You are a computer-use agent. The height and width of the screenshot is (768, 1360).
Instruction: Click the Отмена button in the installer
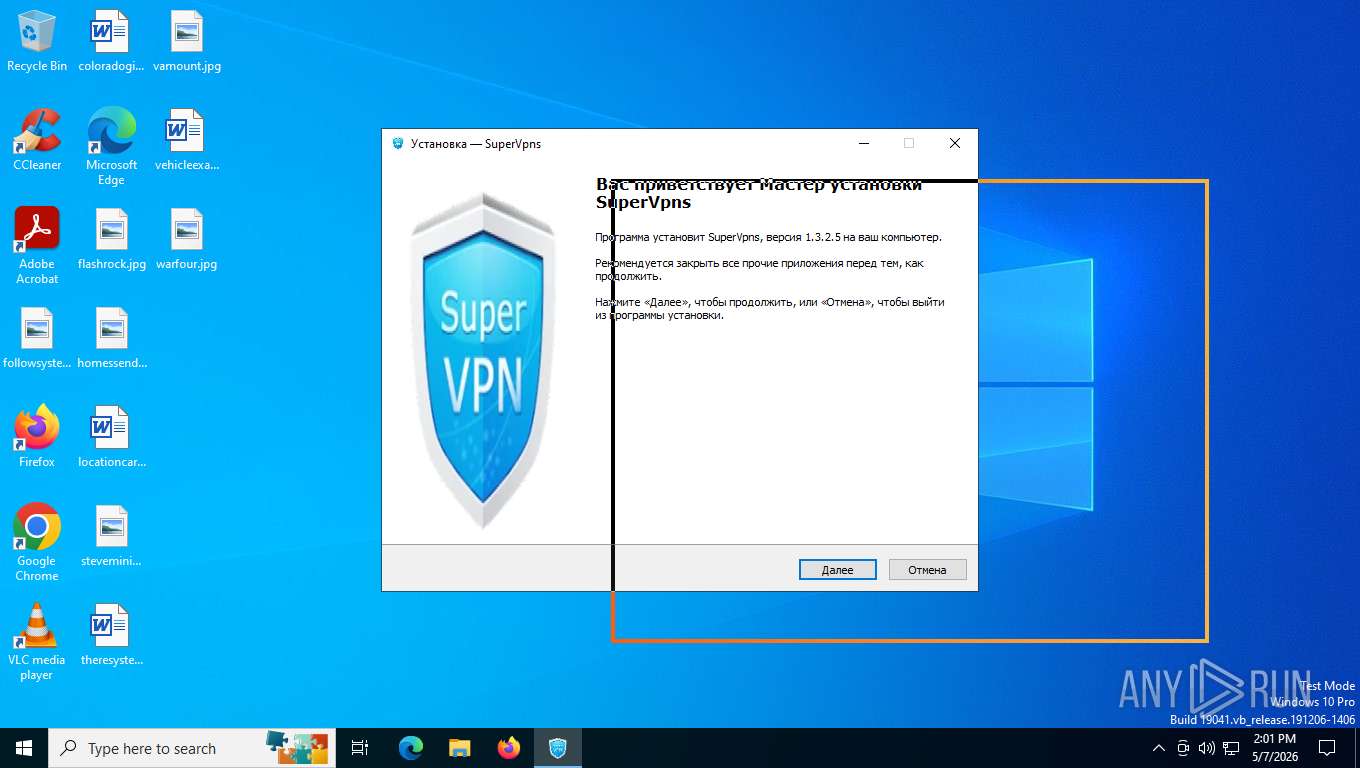click(x=927, y=569)
